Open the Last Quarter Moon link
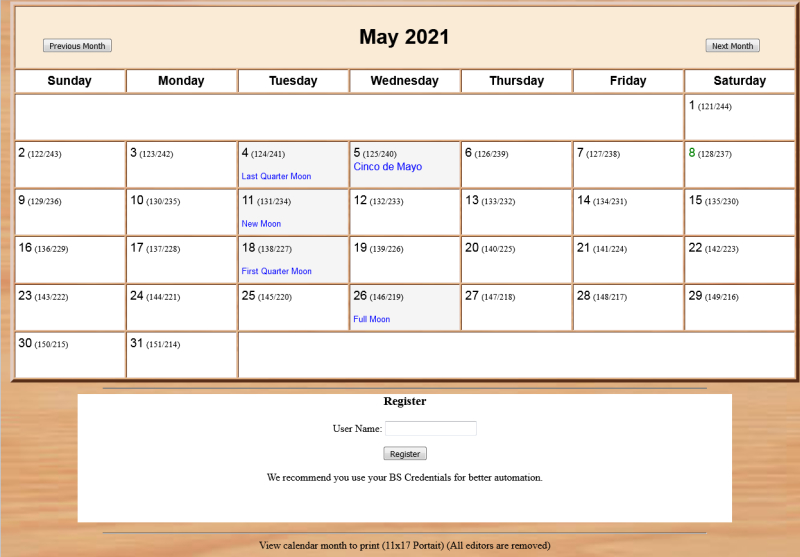This screenshot has width=800, height=557. (276, 176)
